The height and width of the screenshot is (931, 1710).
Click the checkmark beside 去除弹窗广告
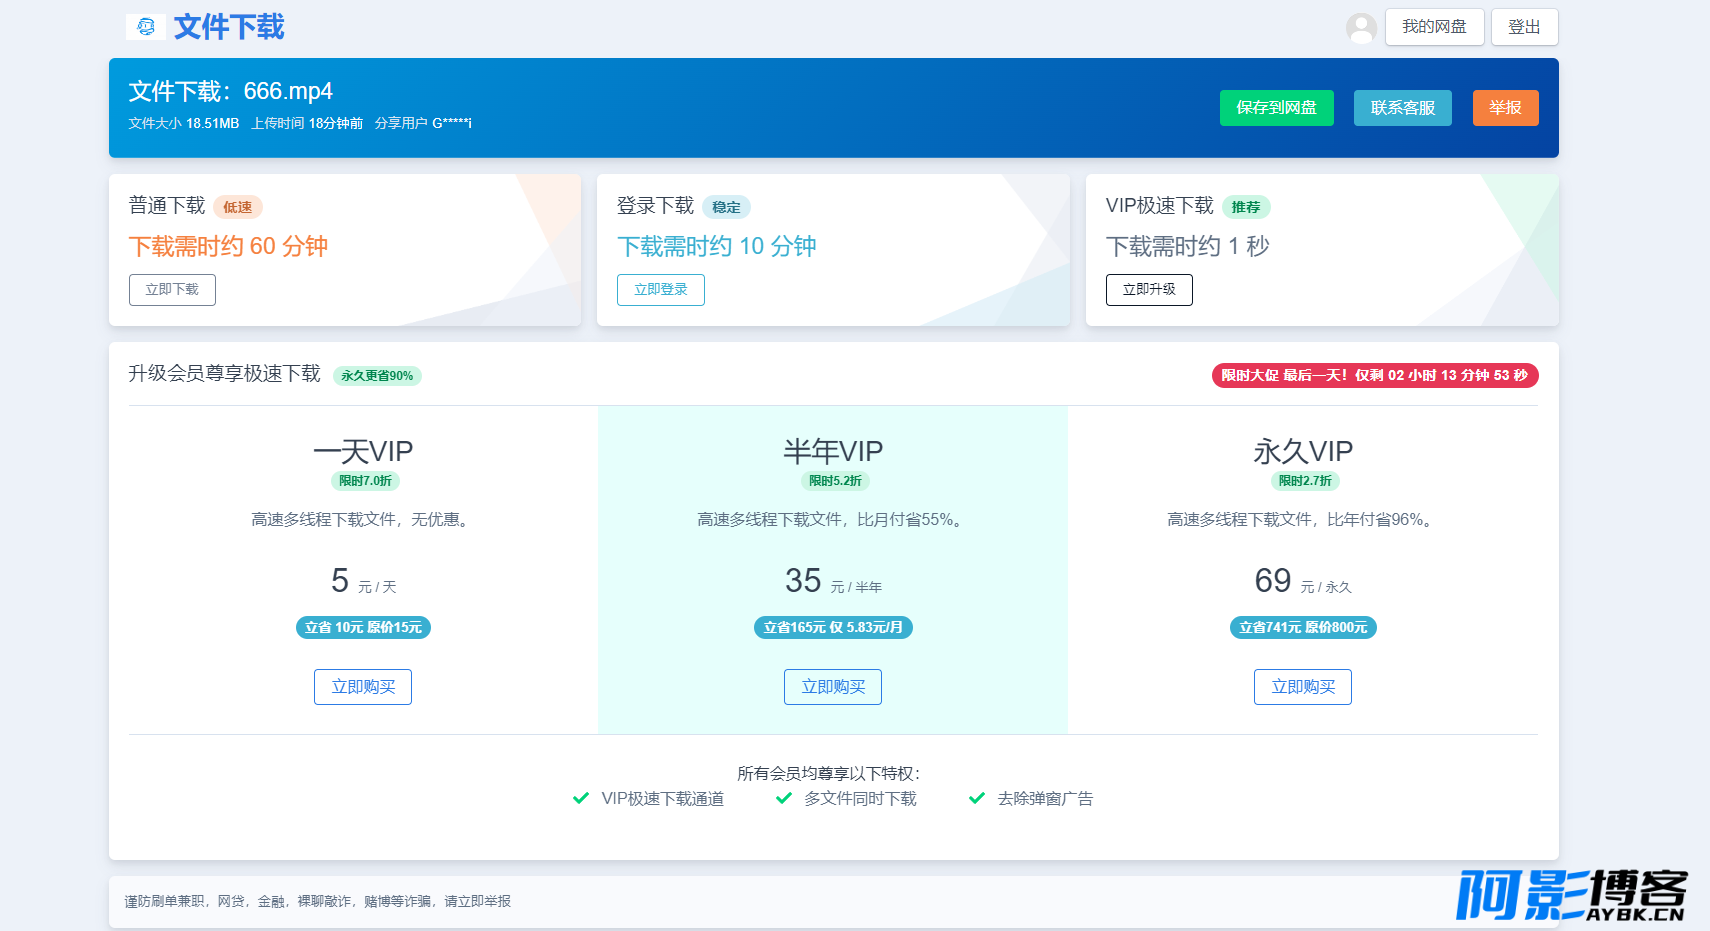977,798
